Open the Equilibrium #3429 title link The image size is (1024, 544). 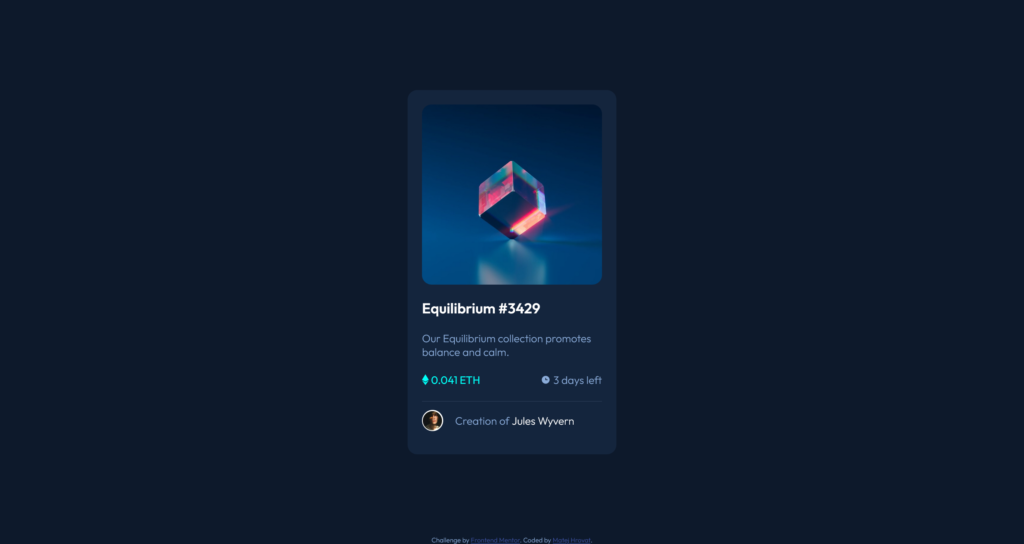[481, 308]
